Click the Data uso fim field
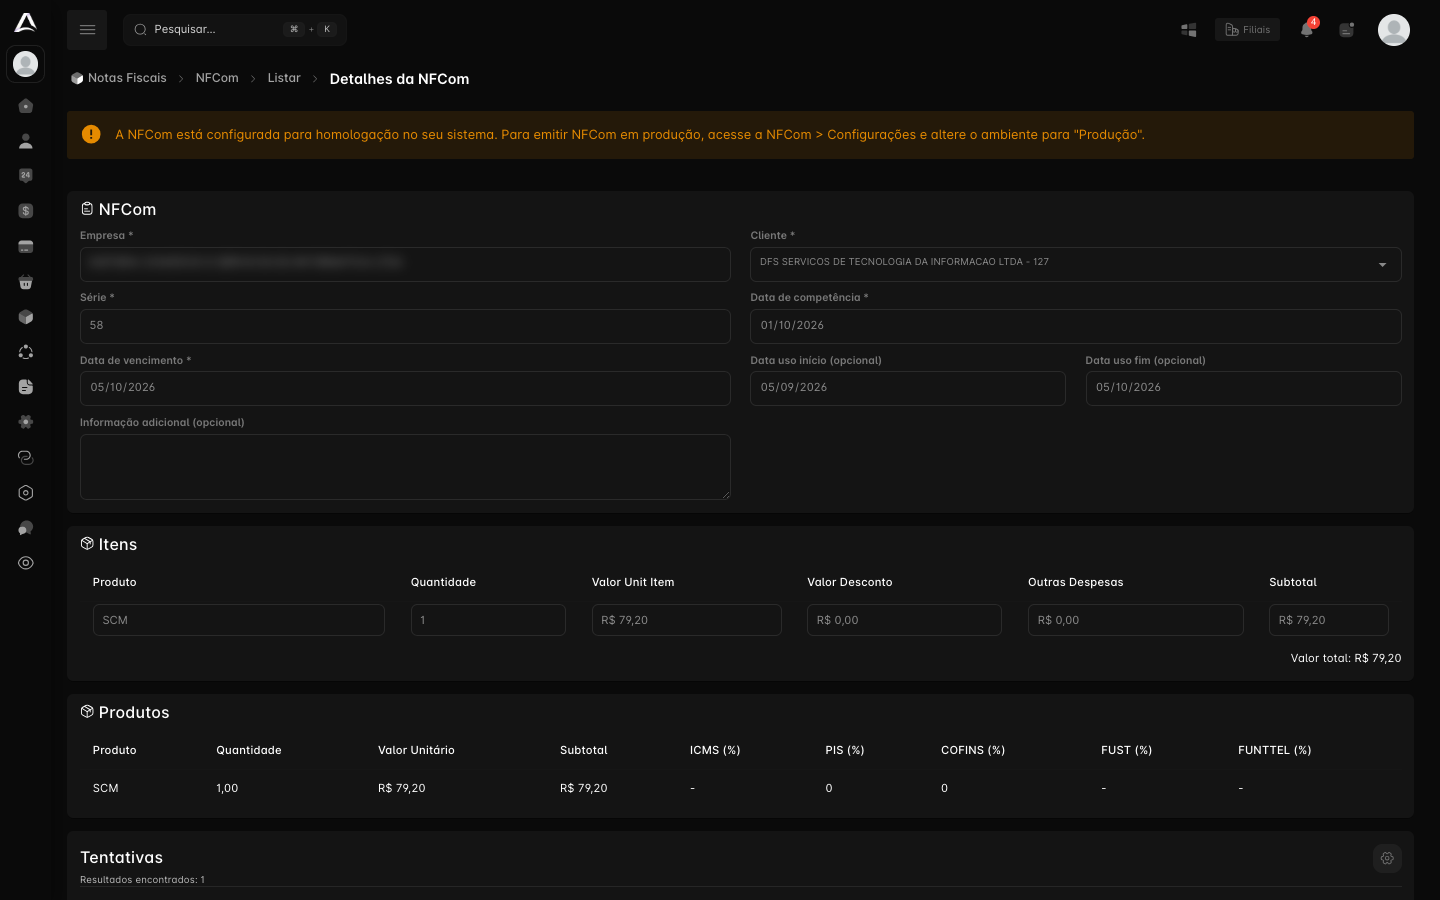Viewport: 1440px width, 900px height. coord(1244,388)
